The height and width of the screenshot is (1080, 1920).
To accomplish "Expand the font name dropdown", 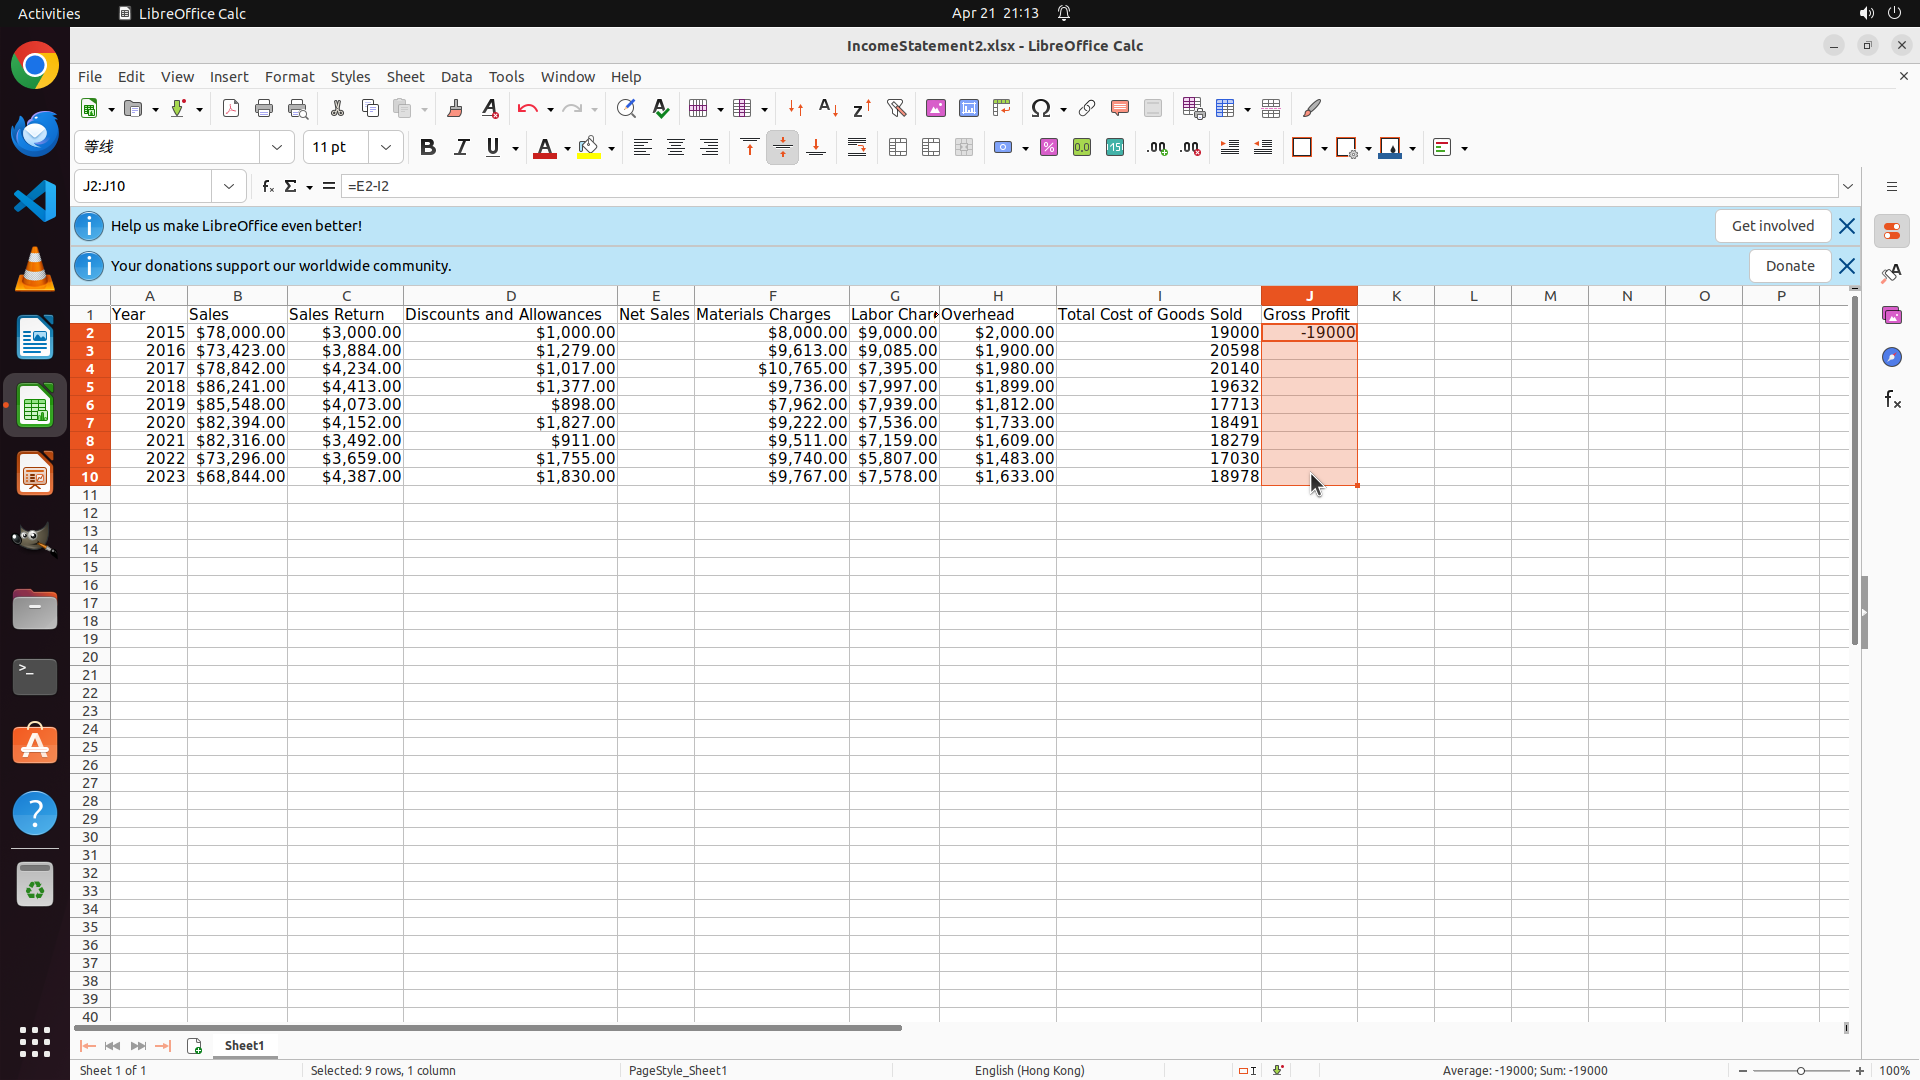I will coord(277,148).
